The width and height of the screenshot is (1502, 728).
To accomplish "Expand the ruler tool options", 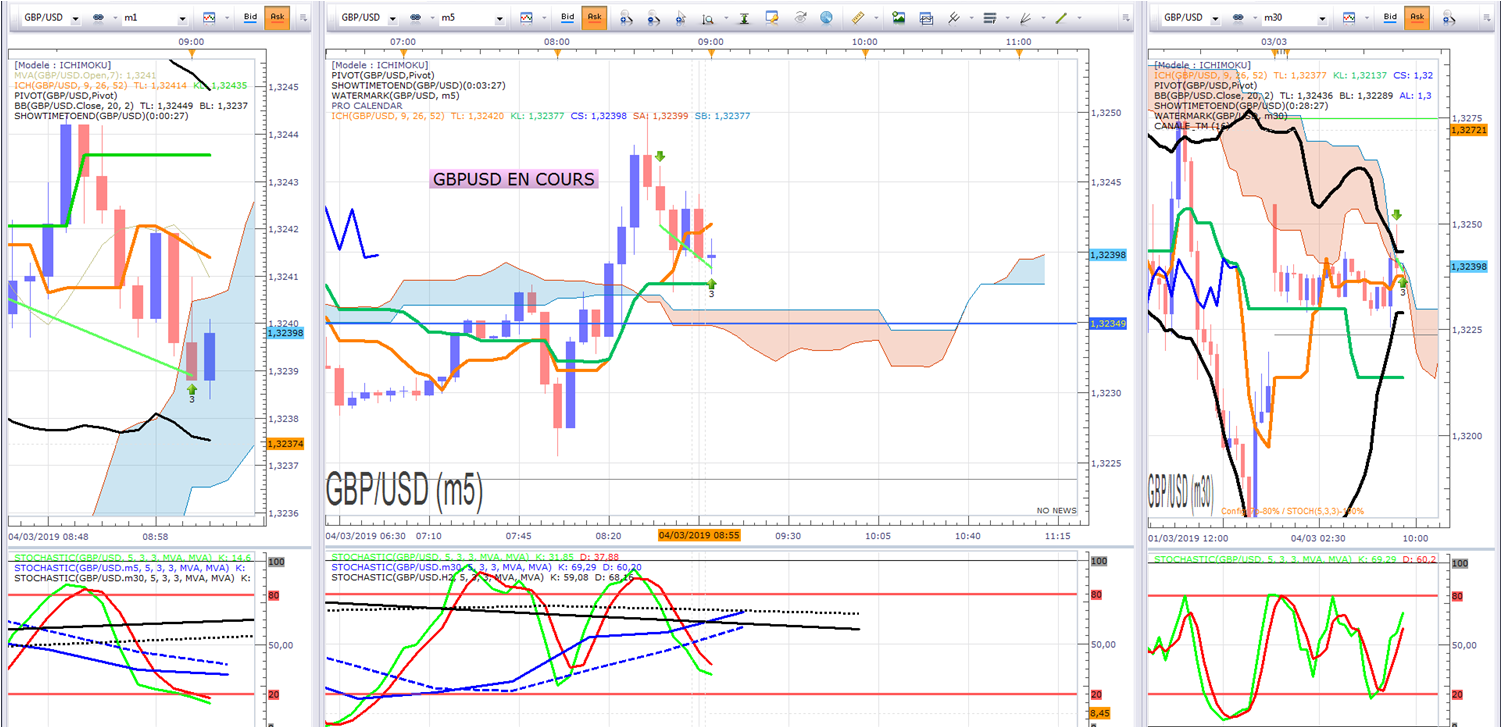I will coord(876,17).
